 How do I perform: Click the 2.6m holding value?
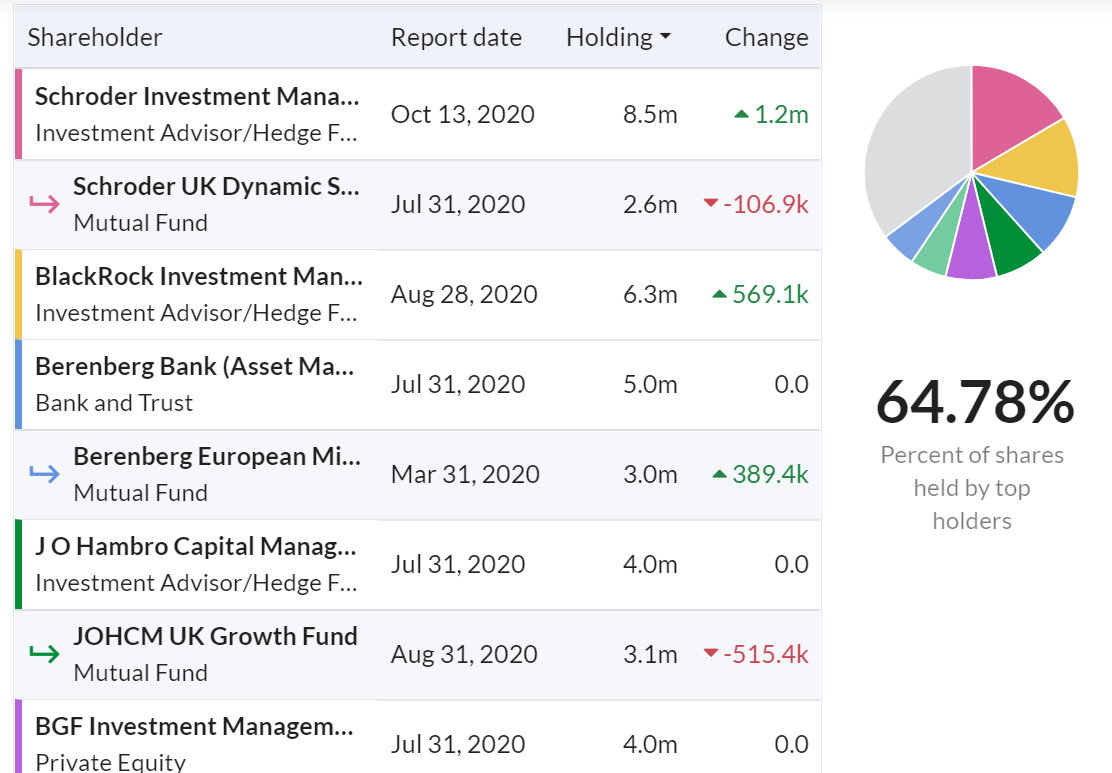[650, 204]
